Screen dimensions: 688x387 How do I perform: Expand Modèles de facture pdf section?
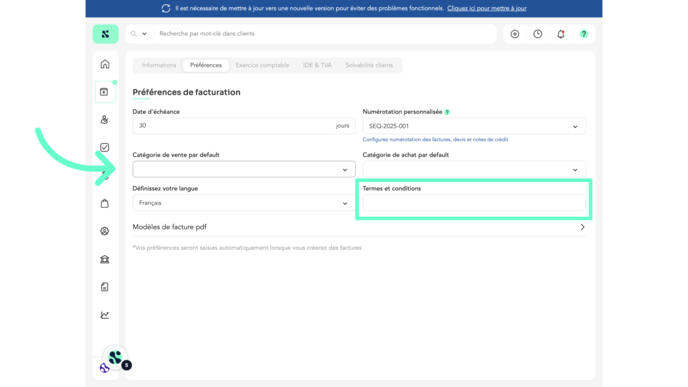(359, 227)
